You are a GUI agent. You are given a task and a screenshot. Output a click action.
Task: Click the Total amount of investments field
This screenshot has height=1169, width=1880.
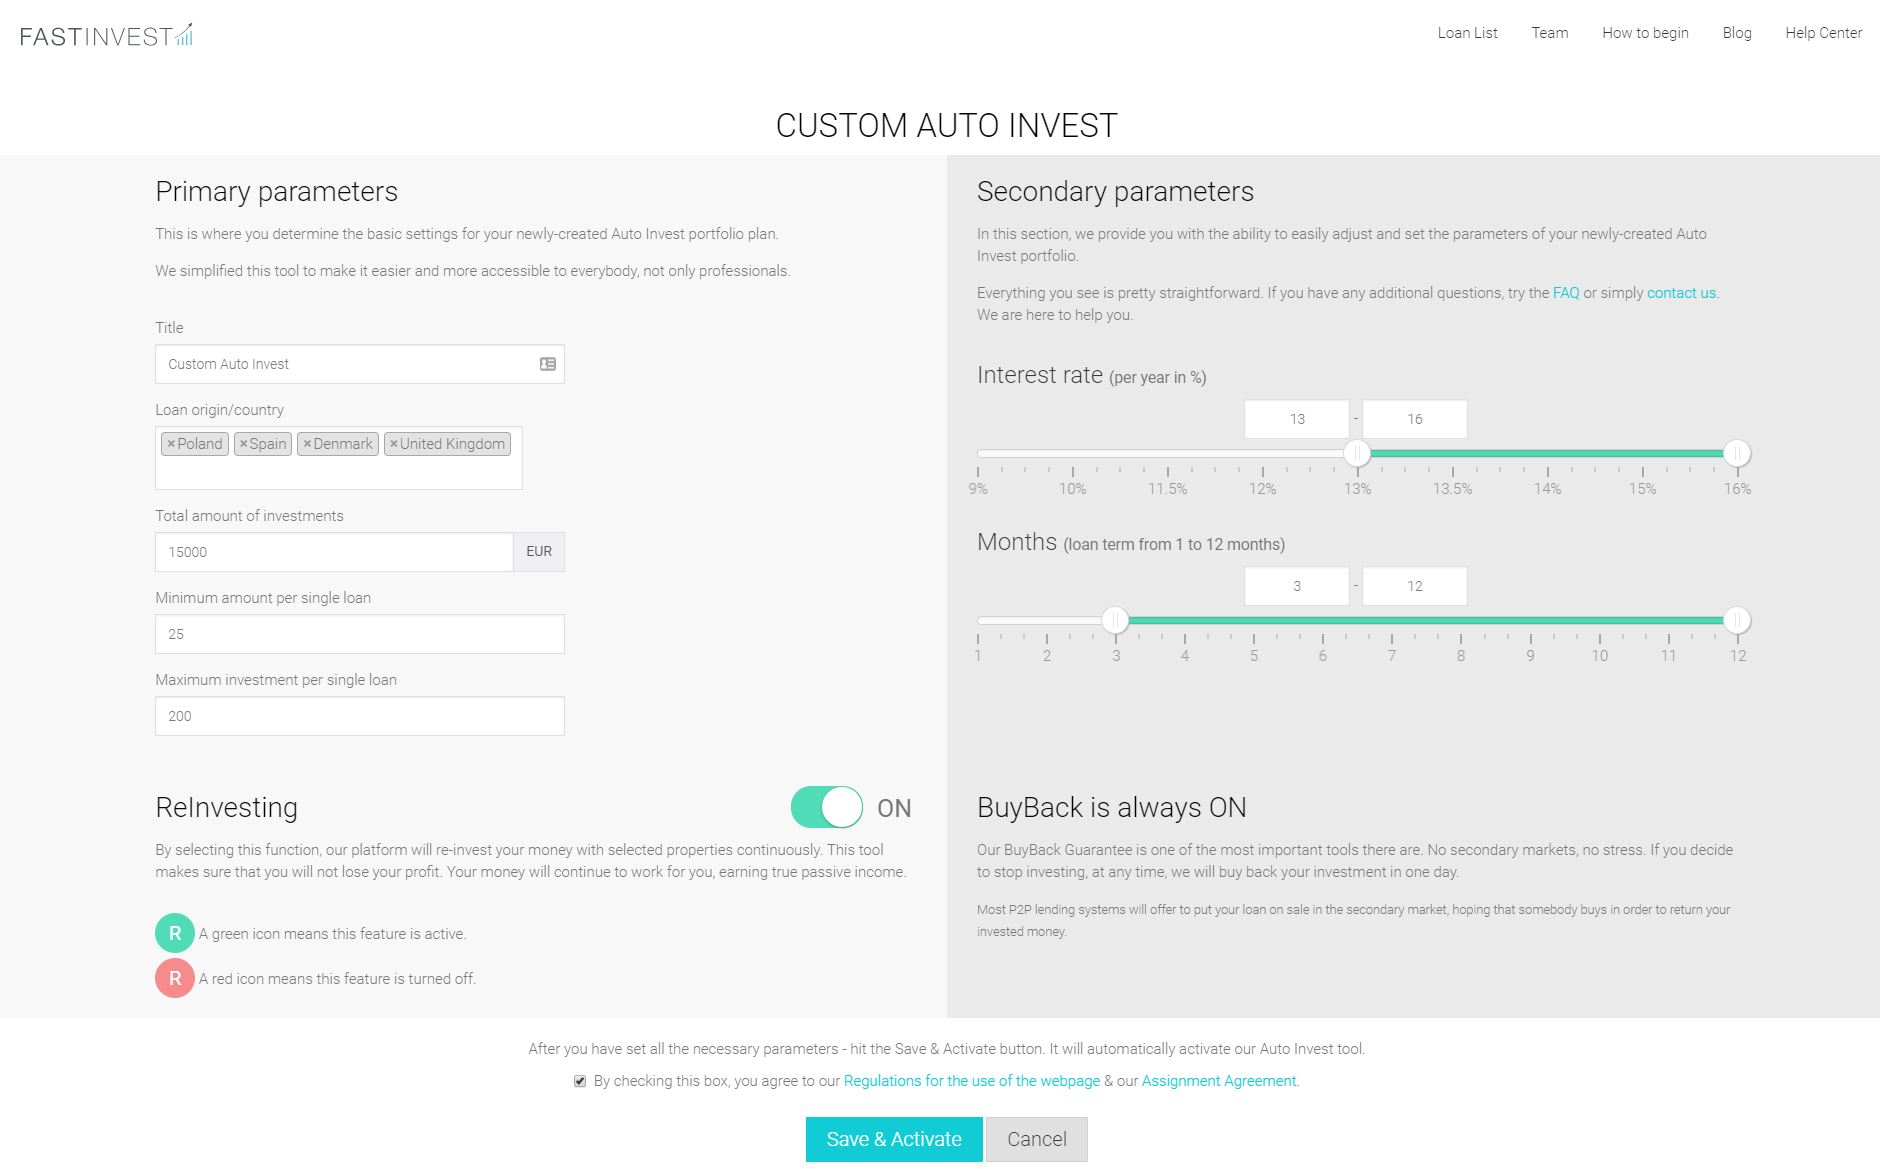click(x=334, y=552)
